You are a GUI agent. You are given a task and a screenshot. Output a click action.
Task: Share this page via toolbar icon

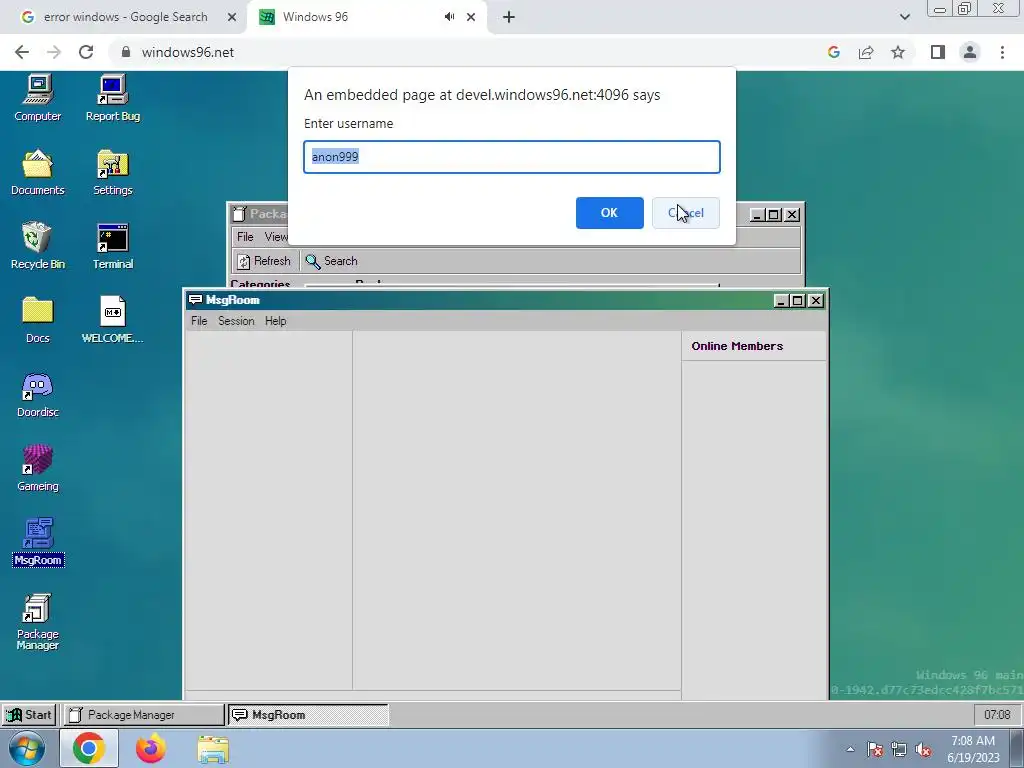click(866, 52)
